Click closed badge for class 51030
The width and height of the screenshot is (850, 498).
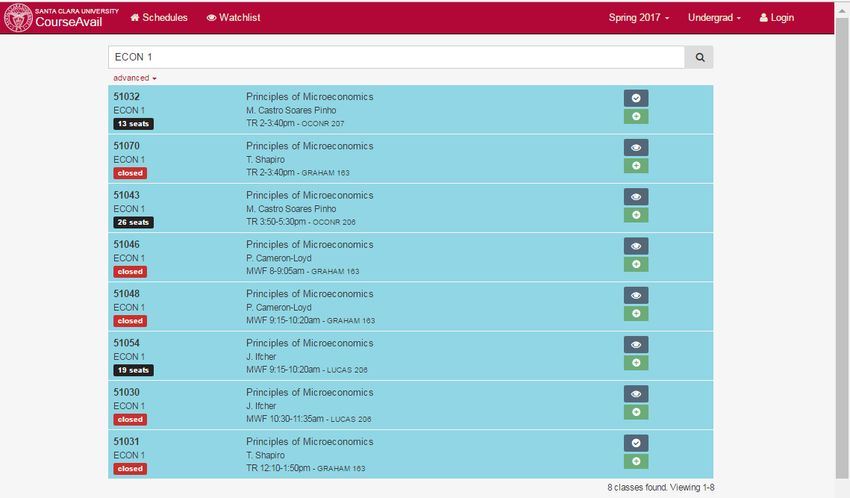[130, 419]
